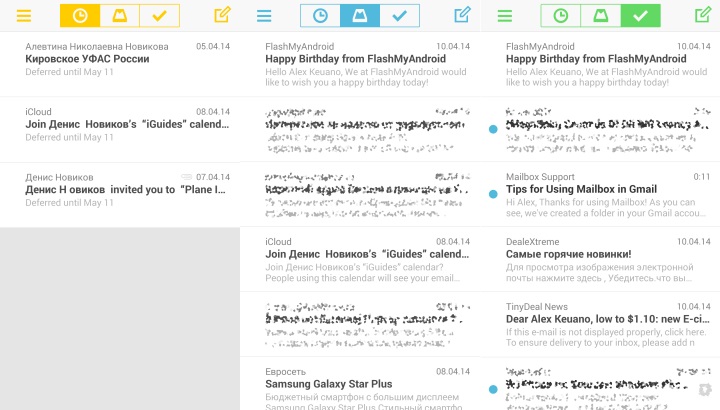Open the Кировское УФАС России email
720x410 pixels.
tap(120, 64)
